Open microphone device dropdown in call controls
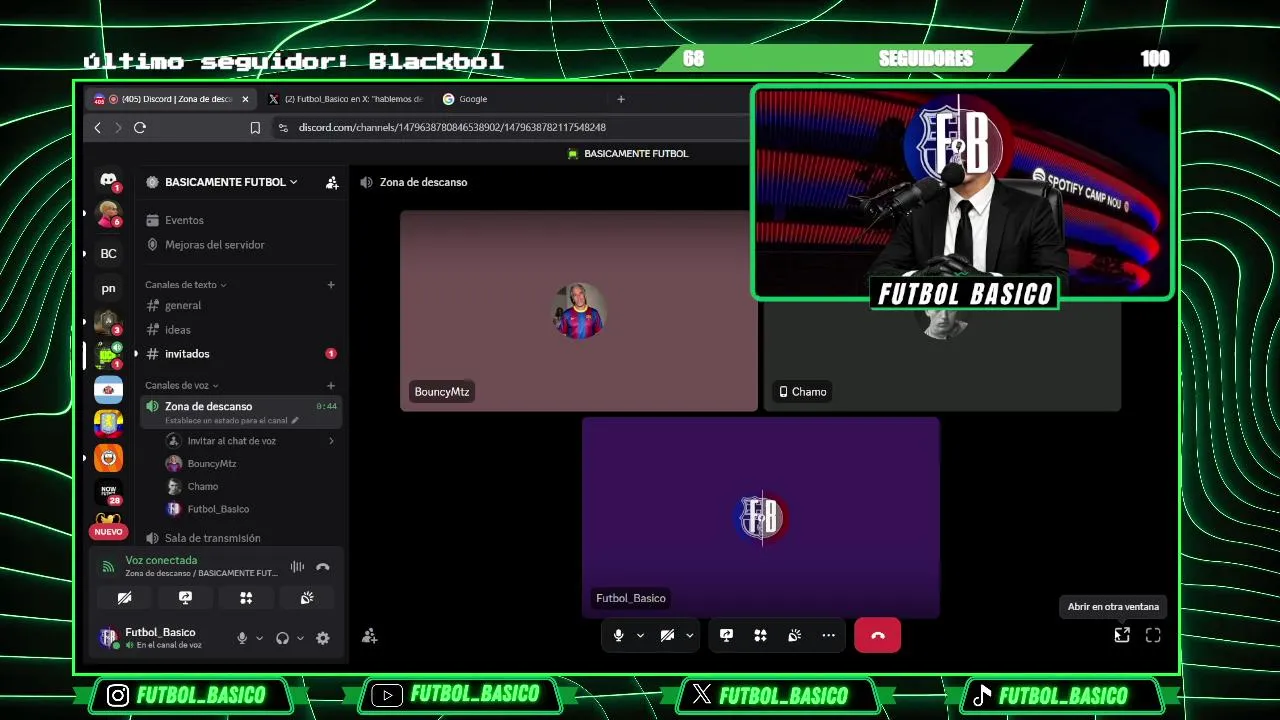1280x720 pixels. [x=640, y=635]
